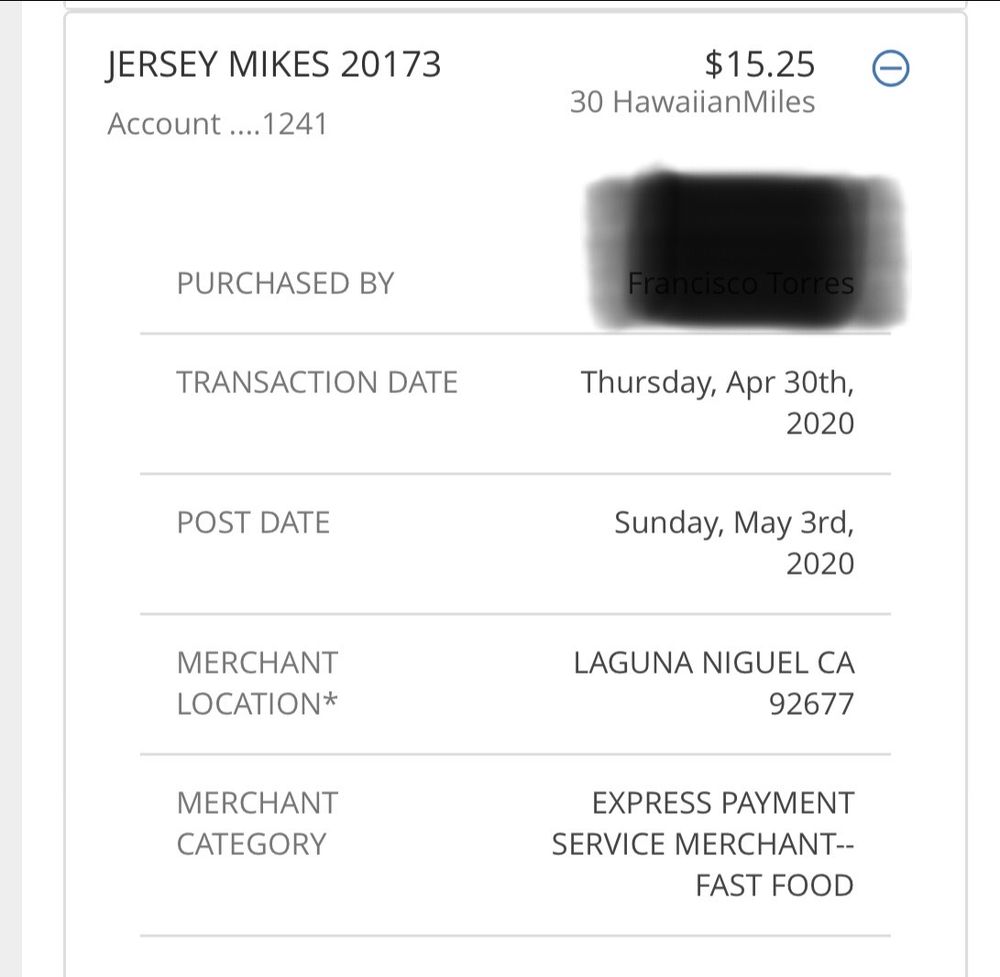Viewport: 1000px width, 977px height.
Task: Click the MERCHANT LOCATION* label
Action: [258, 683]
